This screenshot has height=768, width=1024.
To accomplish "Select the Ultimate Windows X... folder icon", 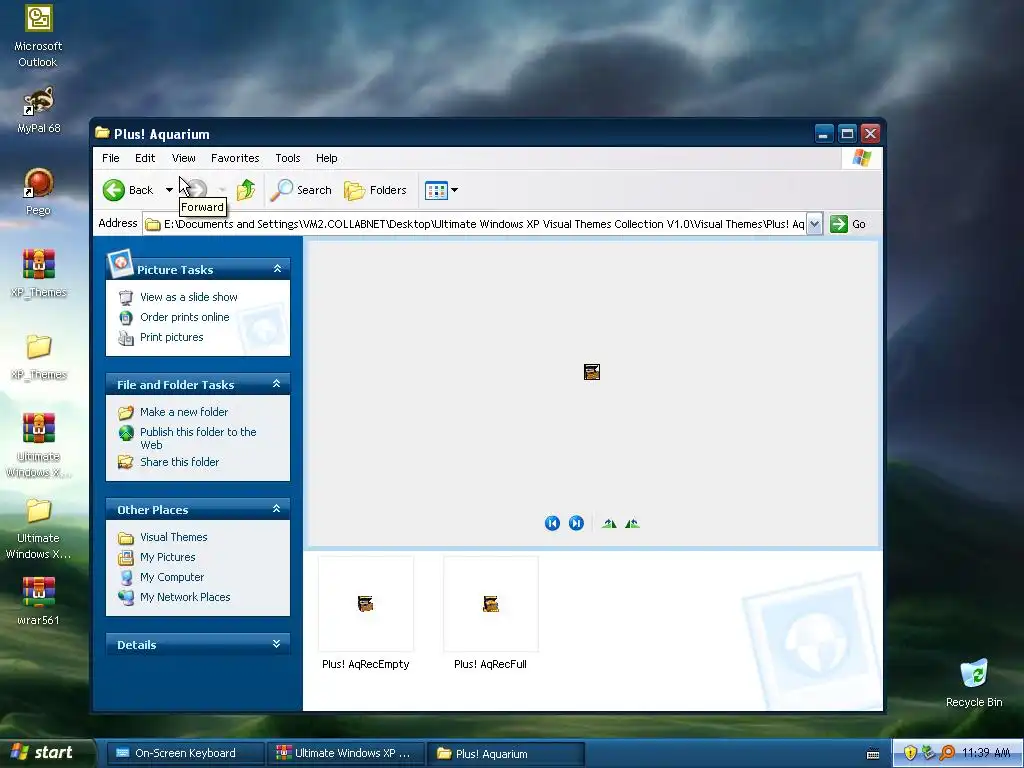I will click(x=39, y=528).
